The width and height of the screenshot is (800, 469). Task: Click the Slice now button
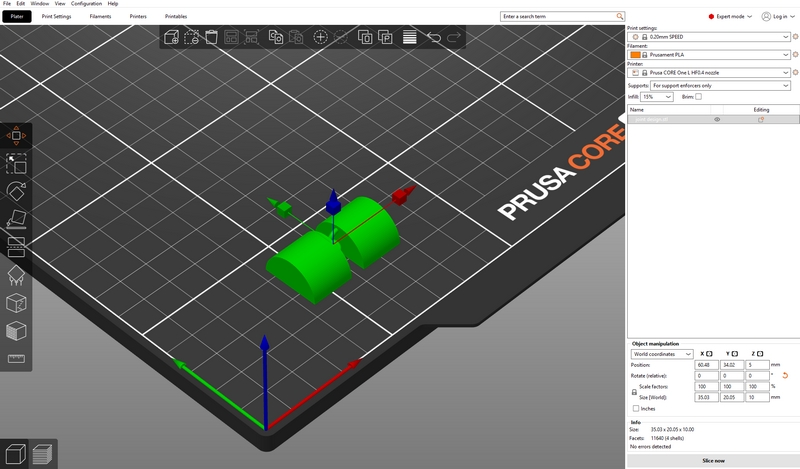(x=713, y=460)
